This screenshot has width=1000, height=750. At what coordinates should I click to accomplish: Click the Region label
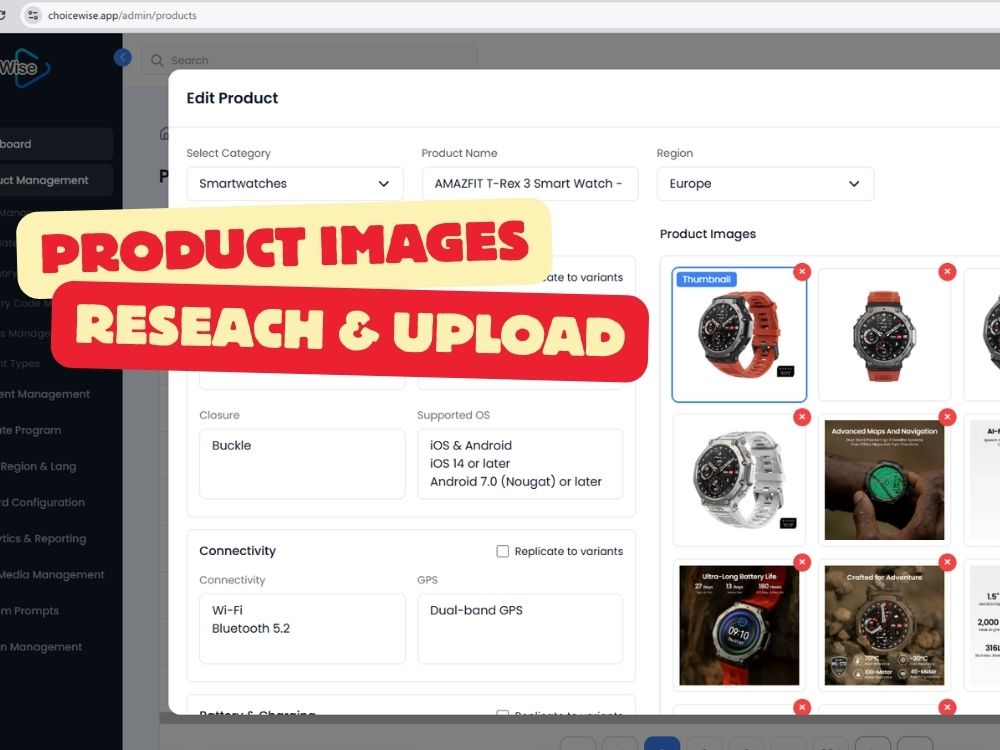(x=675, y=153)
